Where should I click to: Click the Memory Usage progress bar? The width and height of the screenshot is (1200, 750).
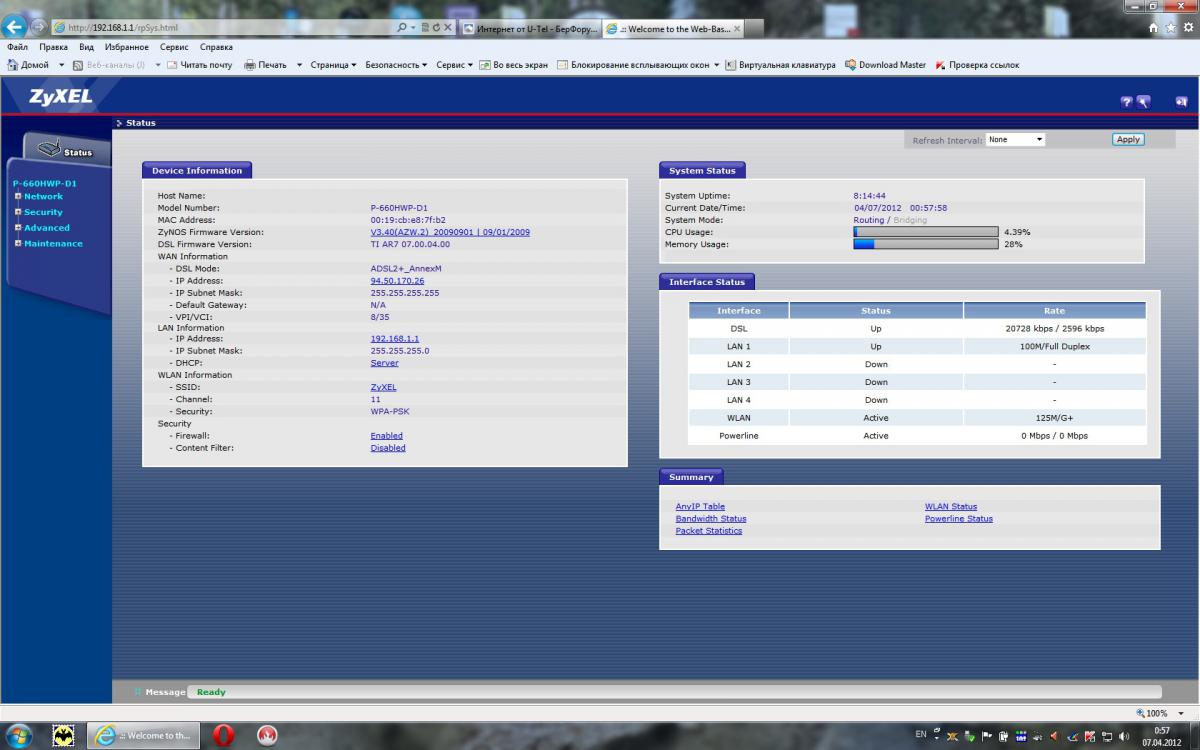925,244
